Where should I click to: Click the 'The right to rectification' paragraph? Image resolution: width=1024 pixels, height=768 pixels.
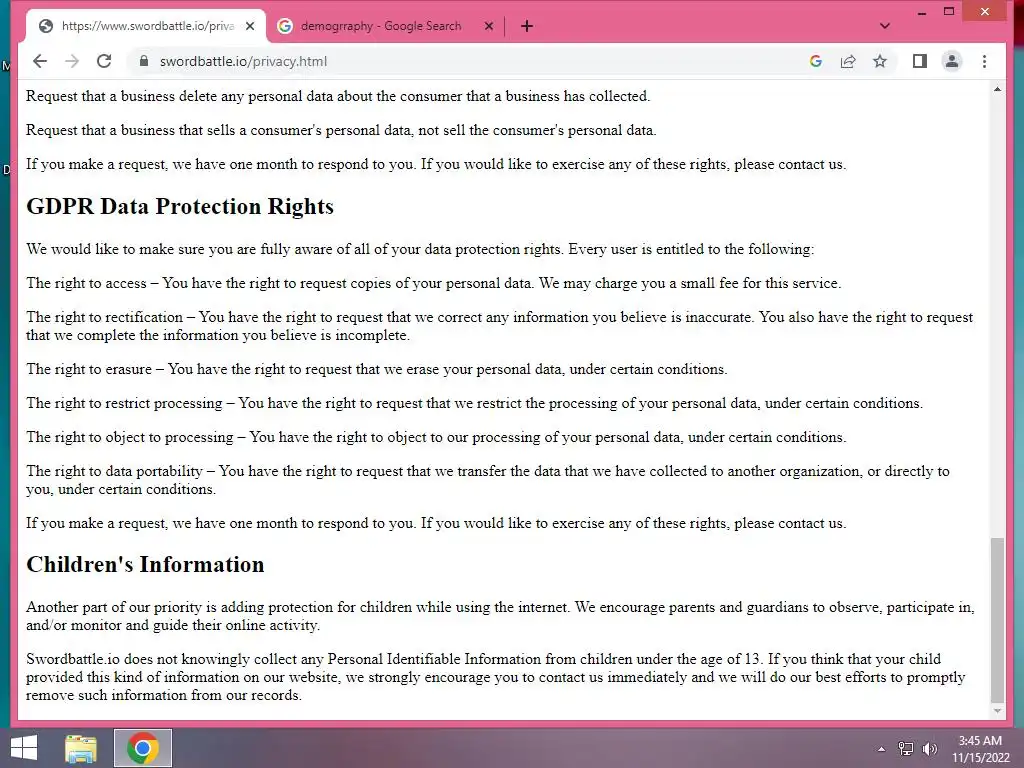click(x=500, y=326)
